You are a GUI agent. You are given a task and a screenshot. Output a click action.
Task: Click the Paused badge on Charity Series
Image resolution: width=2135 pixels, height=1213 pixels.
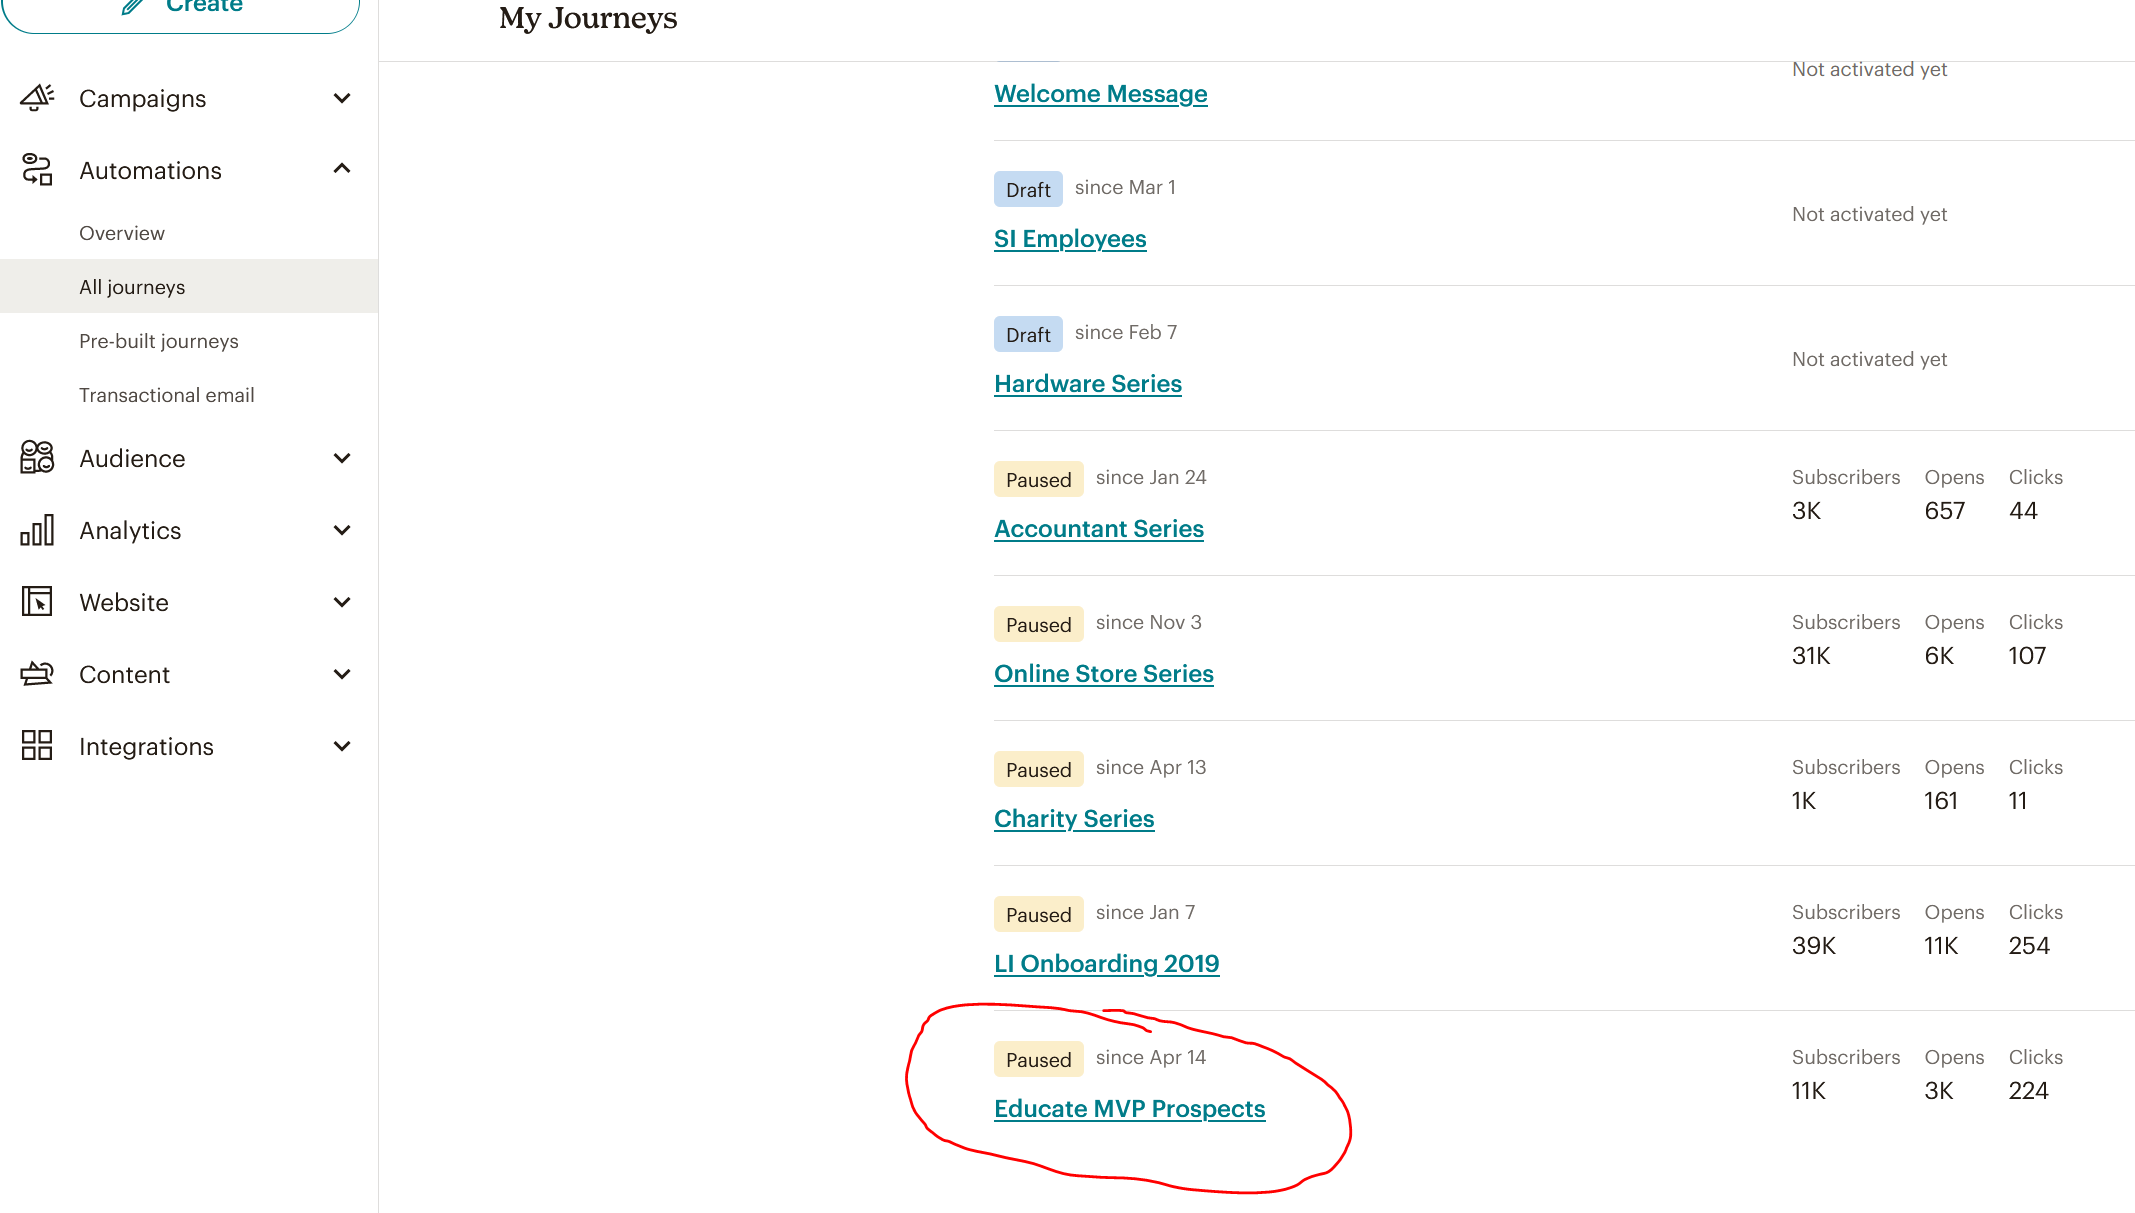pyautogui.click(x=1038, y=769)
